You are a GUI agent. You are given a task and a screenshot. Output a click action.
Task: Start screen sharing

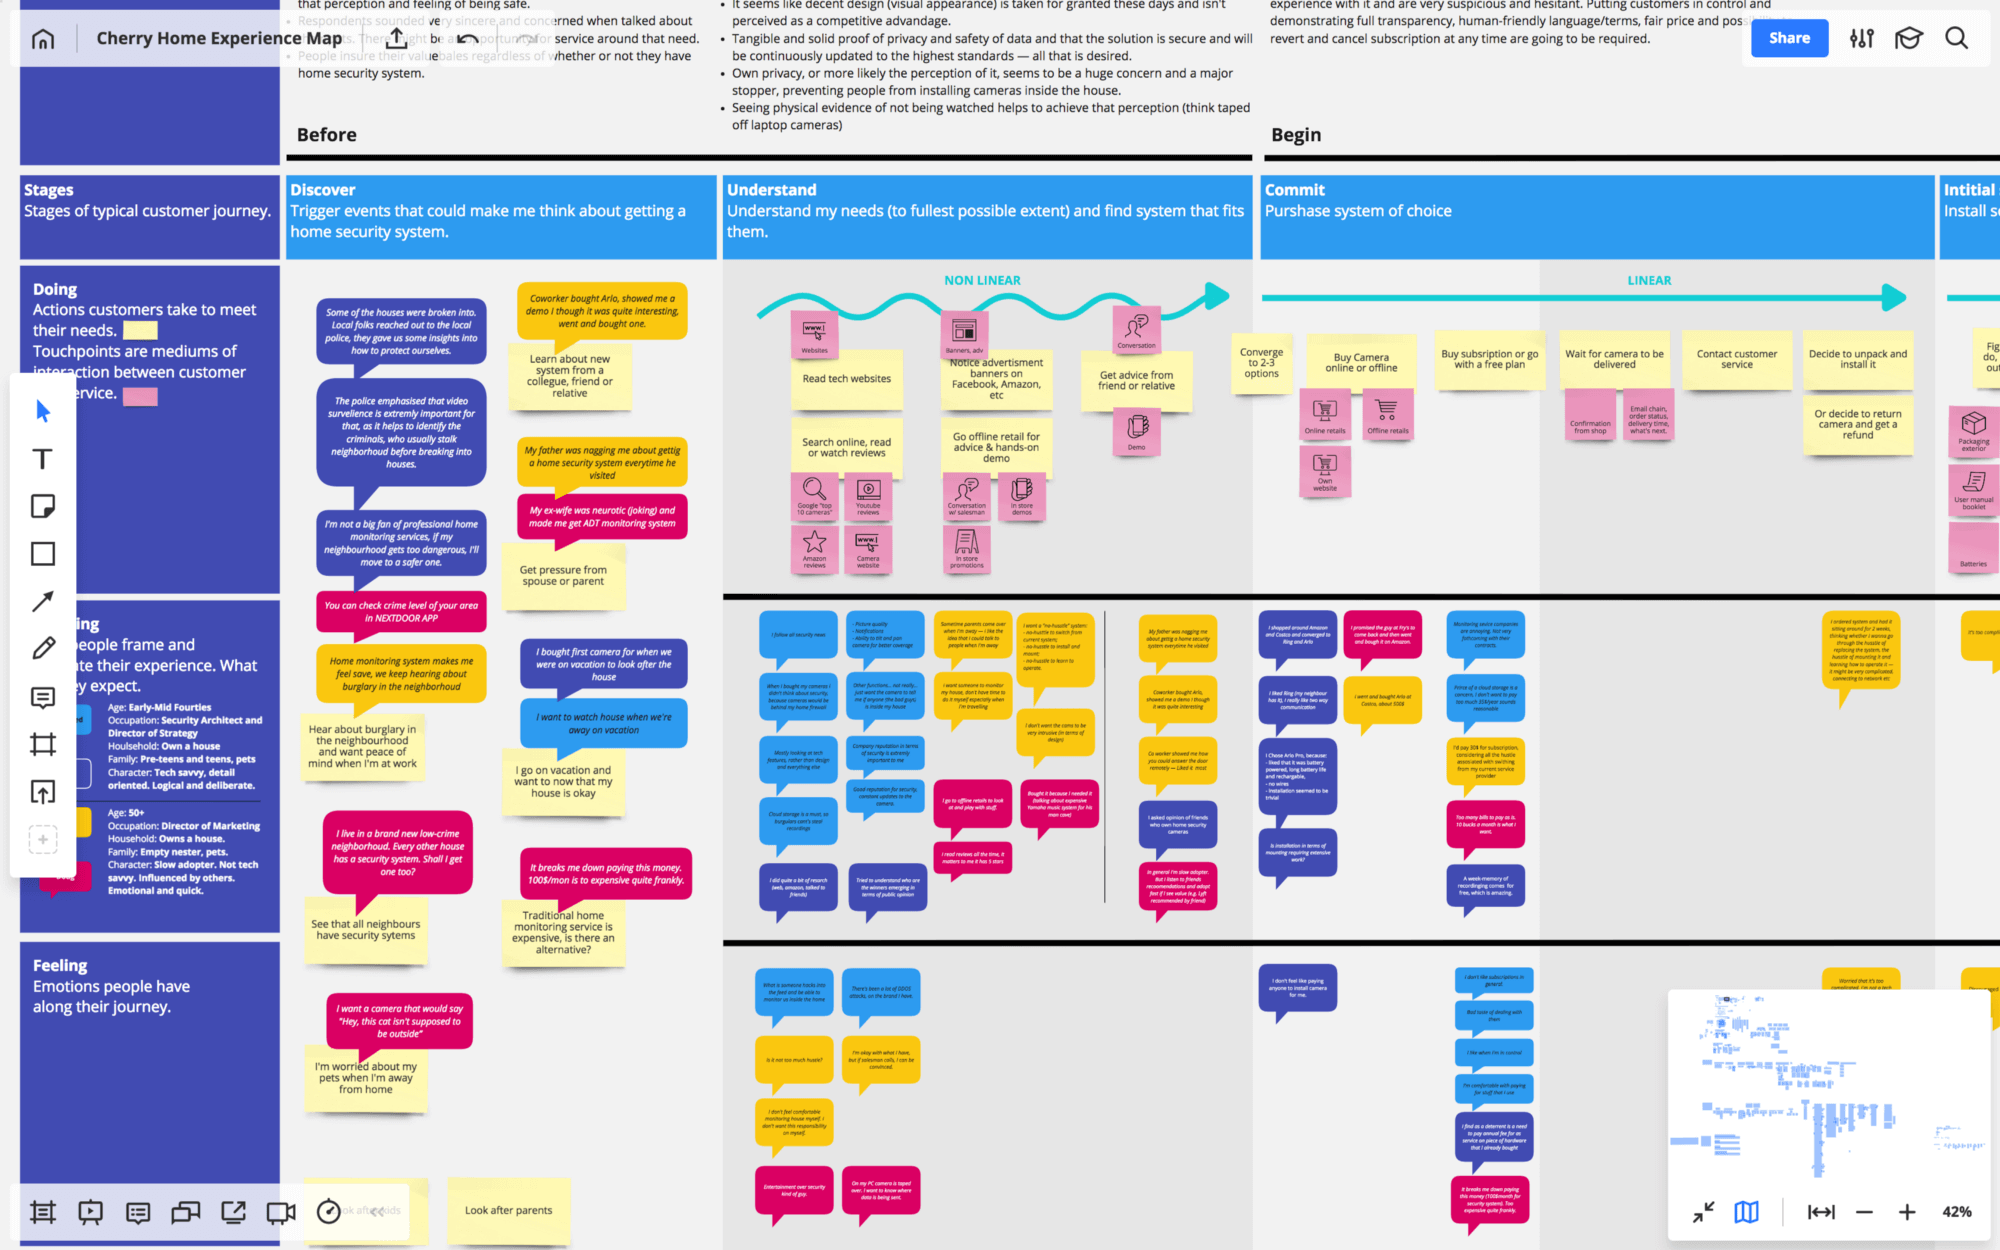pyautogui.click(x=233, y=1212)
